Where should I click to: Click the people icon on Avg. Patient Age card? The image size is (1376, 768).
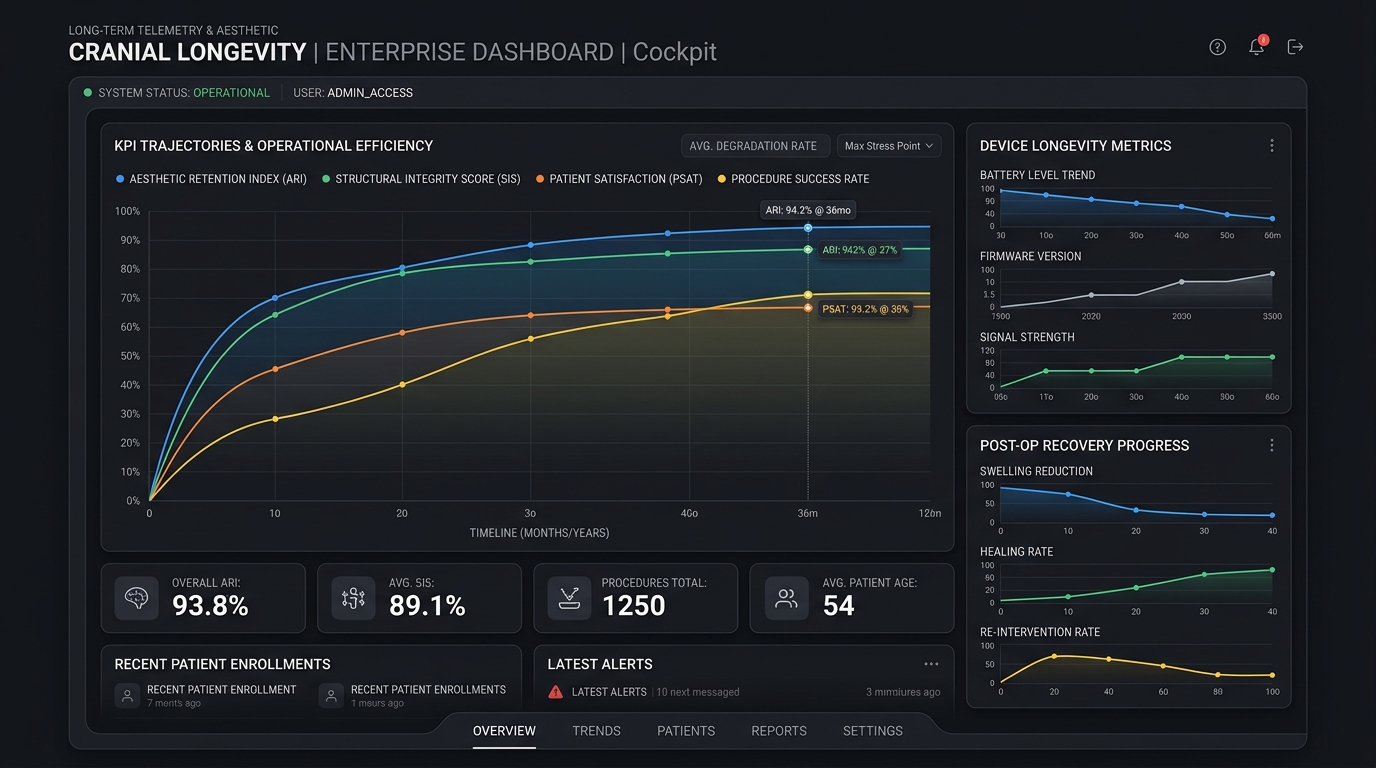click(786, 598)
